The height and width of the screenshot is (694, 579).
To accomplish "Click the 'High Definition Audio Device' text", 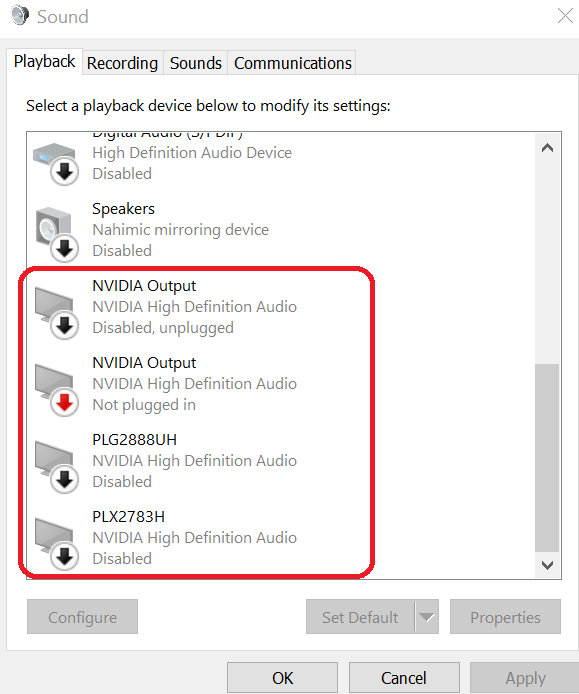I will [x=192, y=153].
